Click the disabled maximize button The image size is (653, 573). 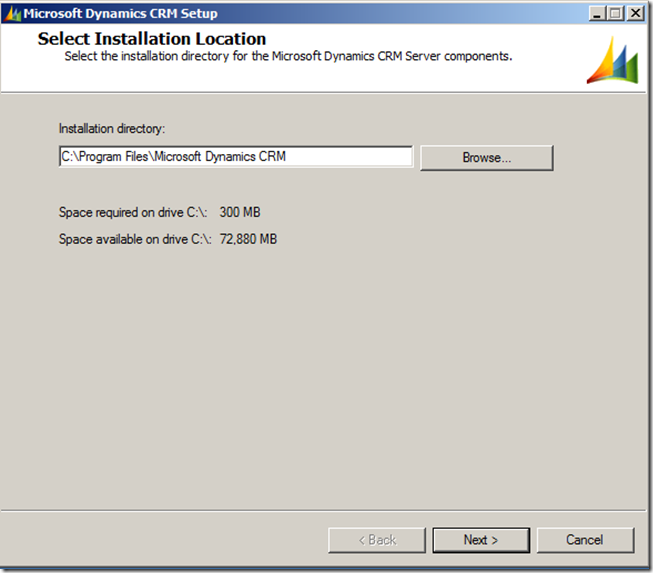pos(616,14)
